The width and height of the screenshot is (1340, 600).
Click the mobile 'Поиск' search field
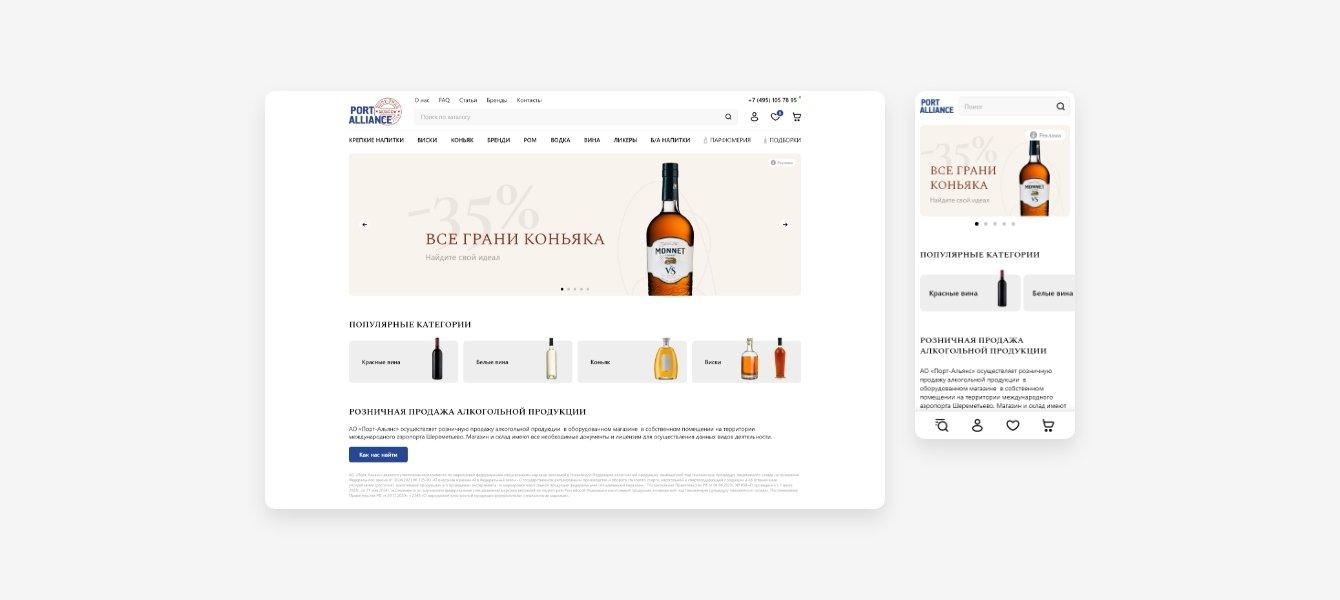(x=1014, y=106)
